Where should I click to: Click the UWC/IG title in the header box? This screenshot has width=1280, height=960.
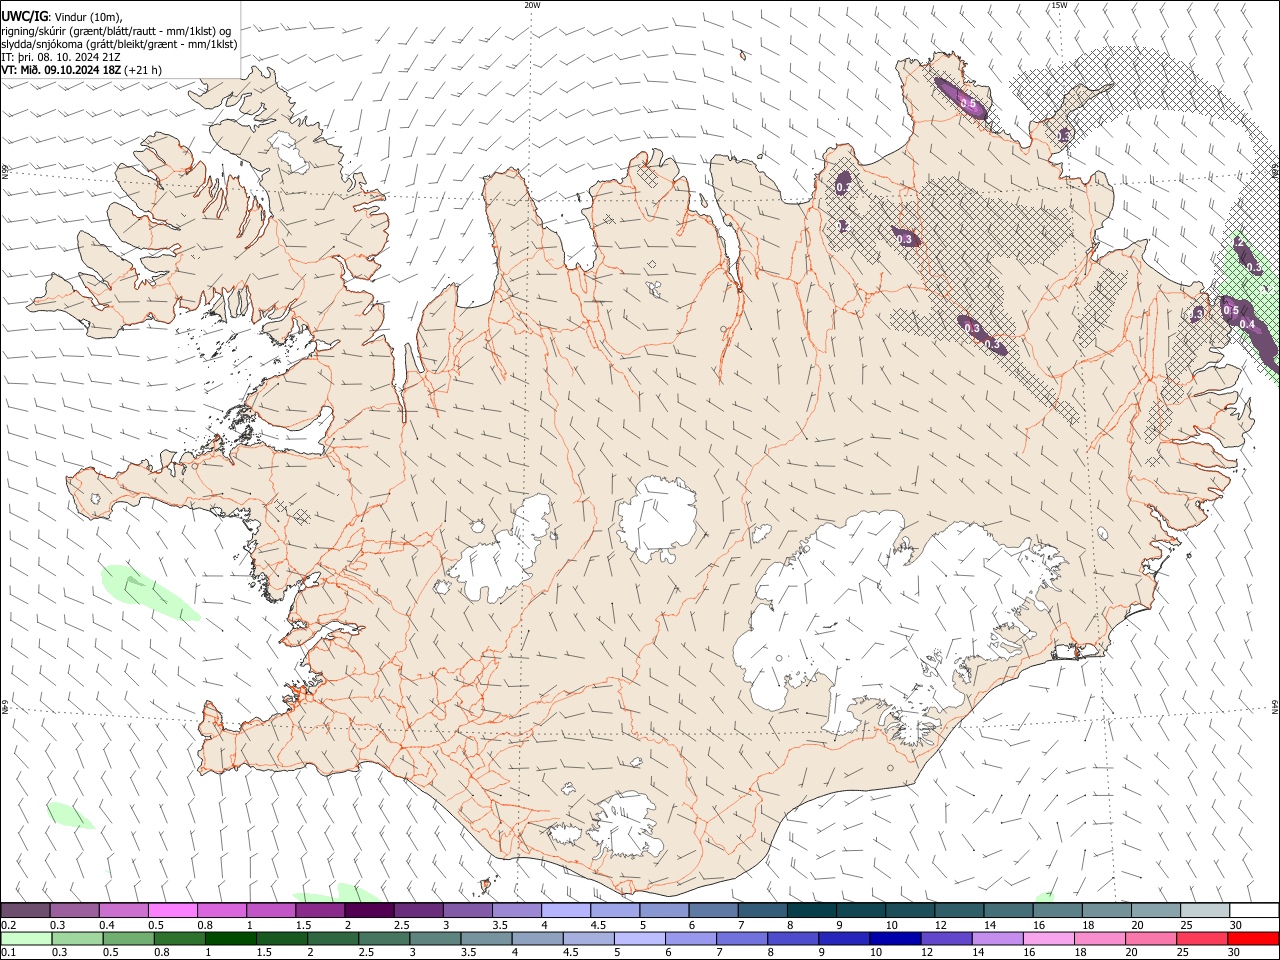tap(24, 16)
